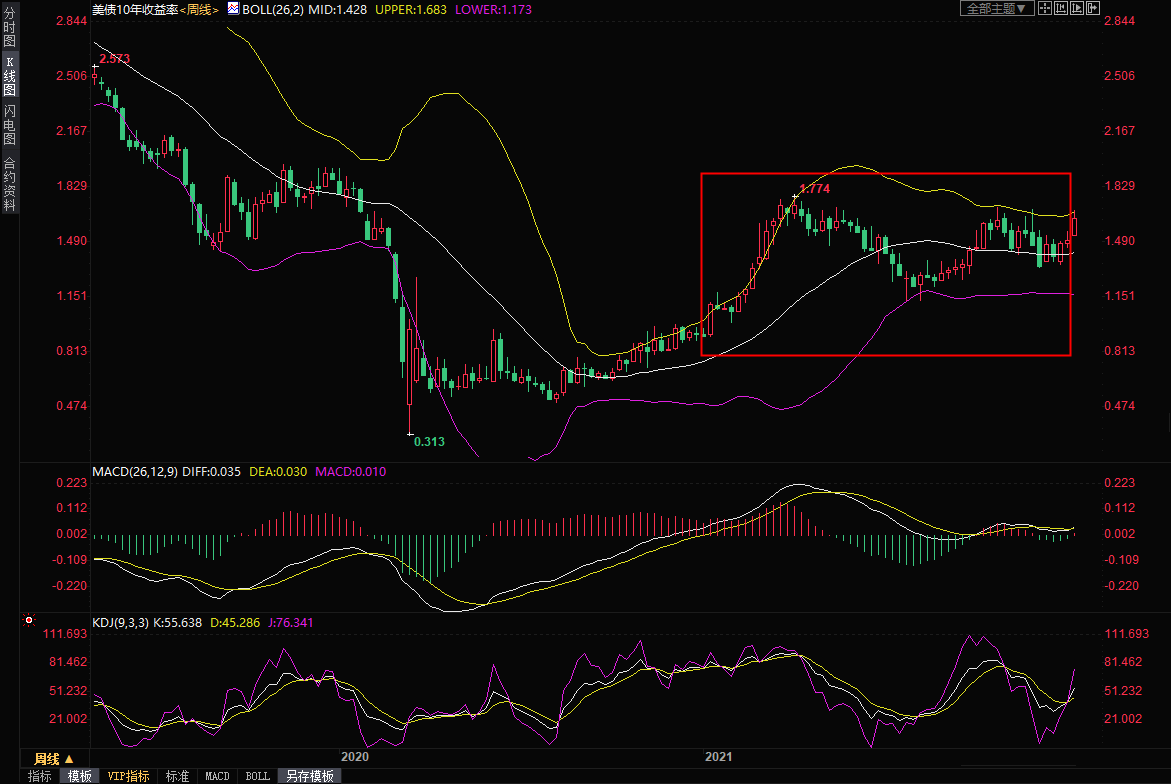
Task: Click the chart playback arrow icon
Action: point(1076,8)
